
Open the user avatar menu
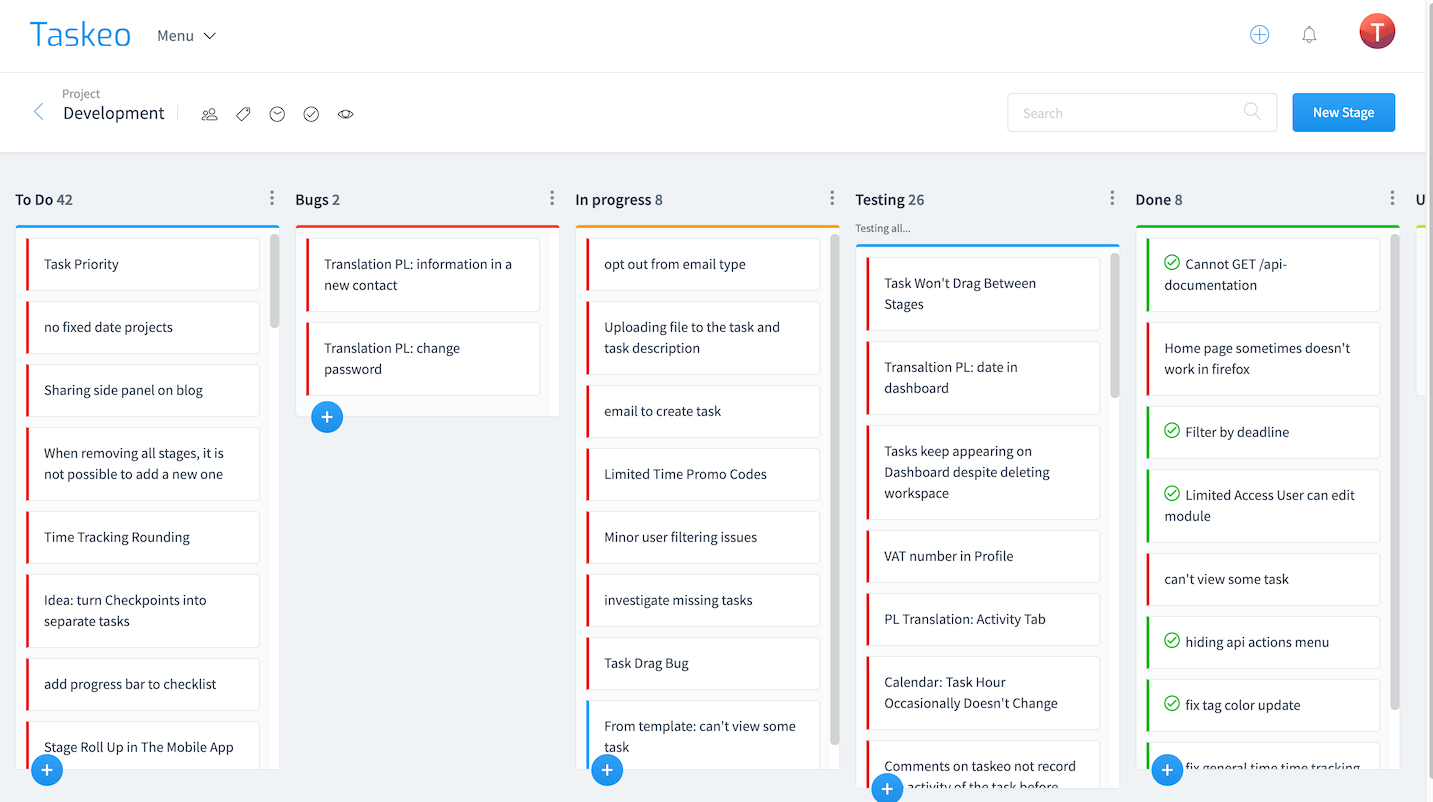[1377, 32]
